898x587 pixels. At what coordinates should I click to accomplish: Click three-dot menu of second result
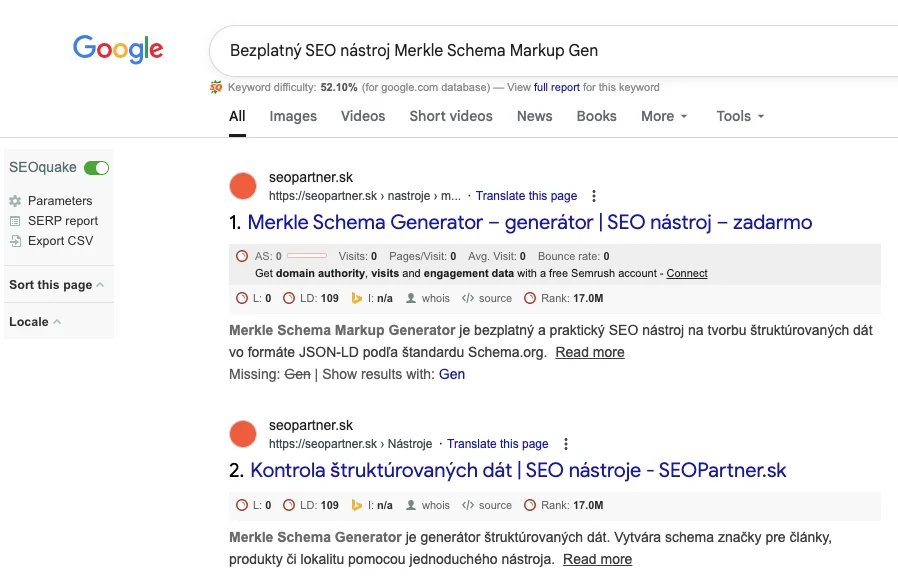(565, 444)
